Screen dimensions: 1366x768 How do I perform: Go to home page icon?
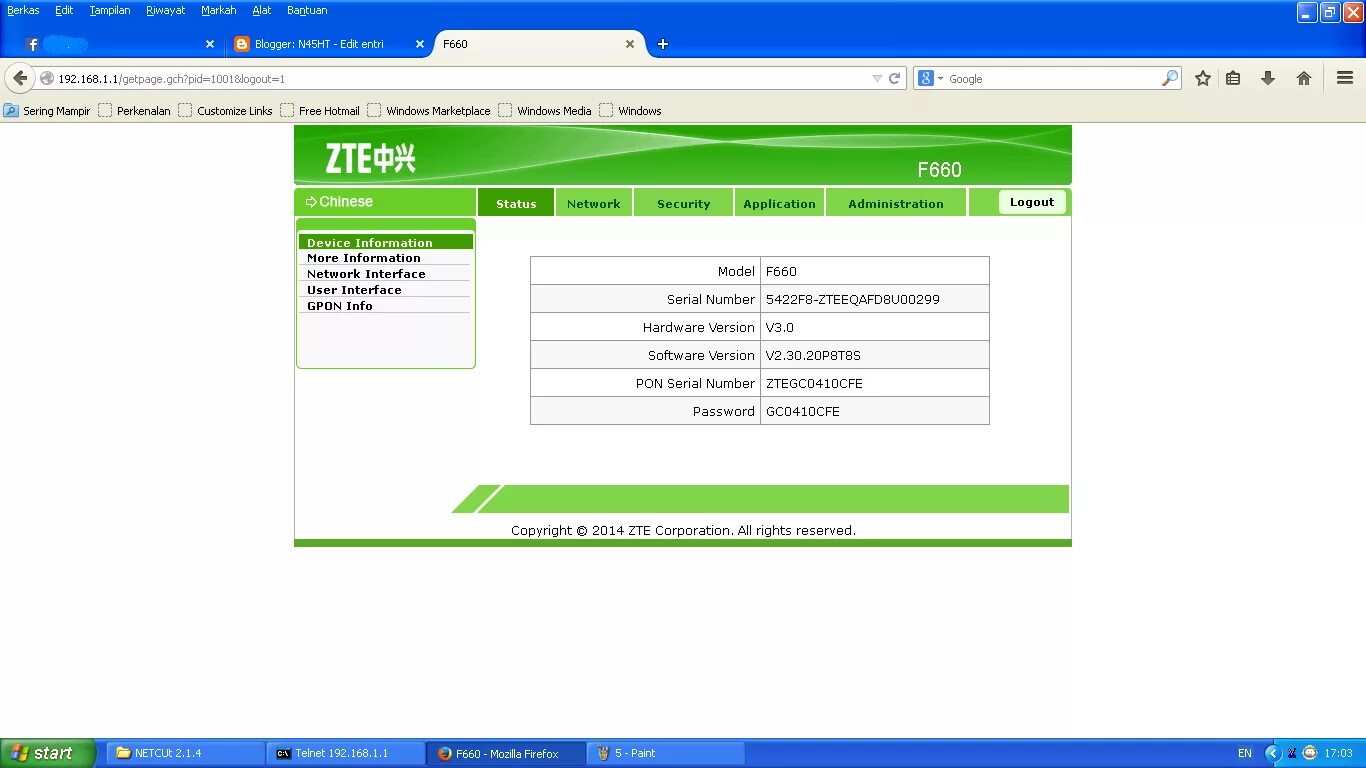(1304, 78)
